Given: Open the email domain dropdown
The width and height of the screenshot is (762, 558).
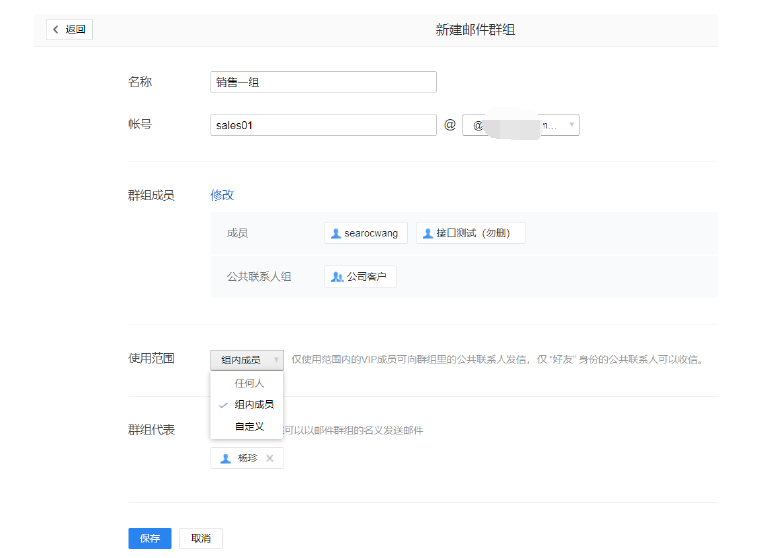Looking at the screenshot, I should coord(521,125).
